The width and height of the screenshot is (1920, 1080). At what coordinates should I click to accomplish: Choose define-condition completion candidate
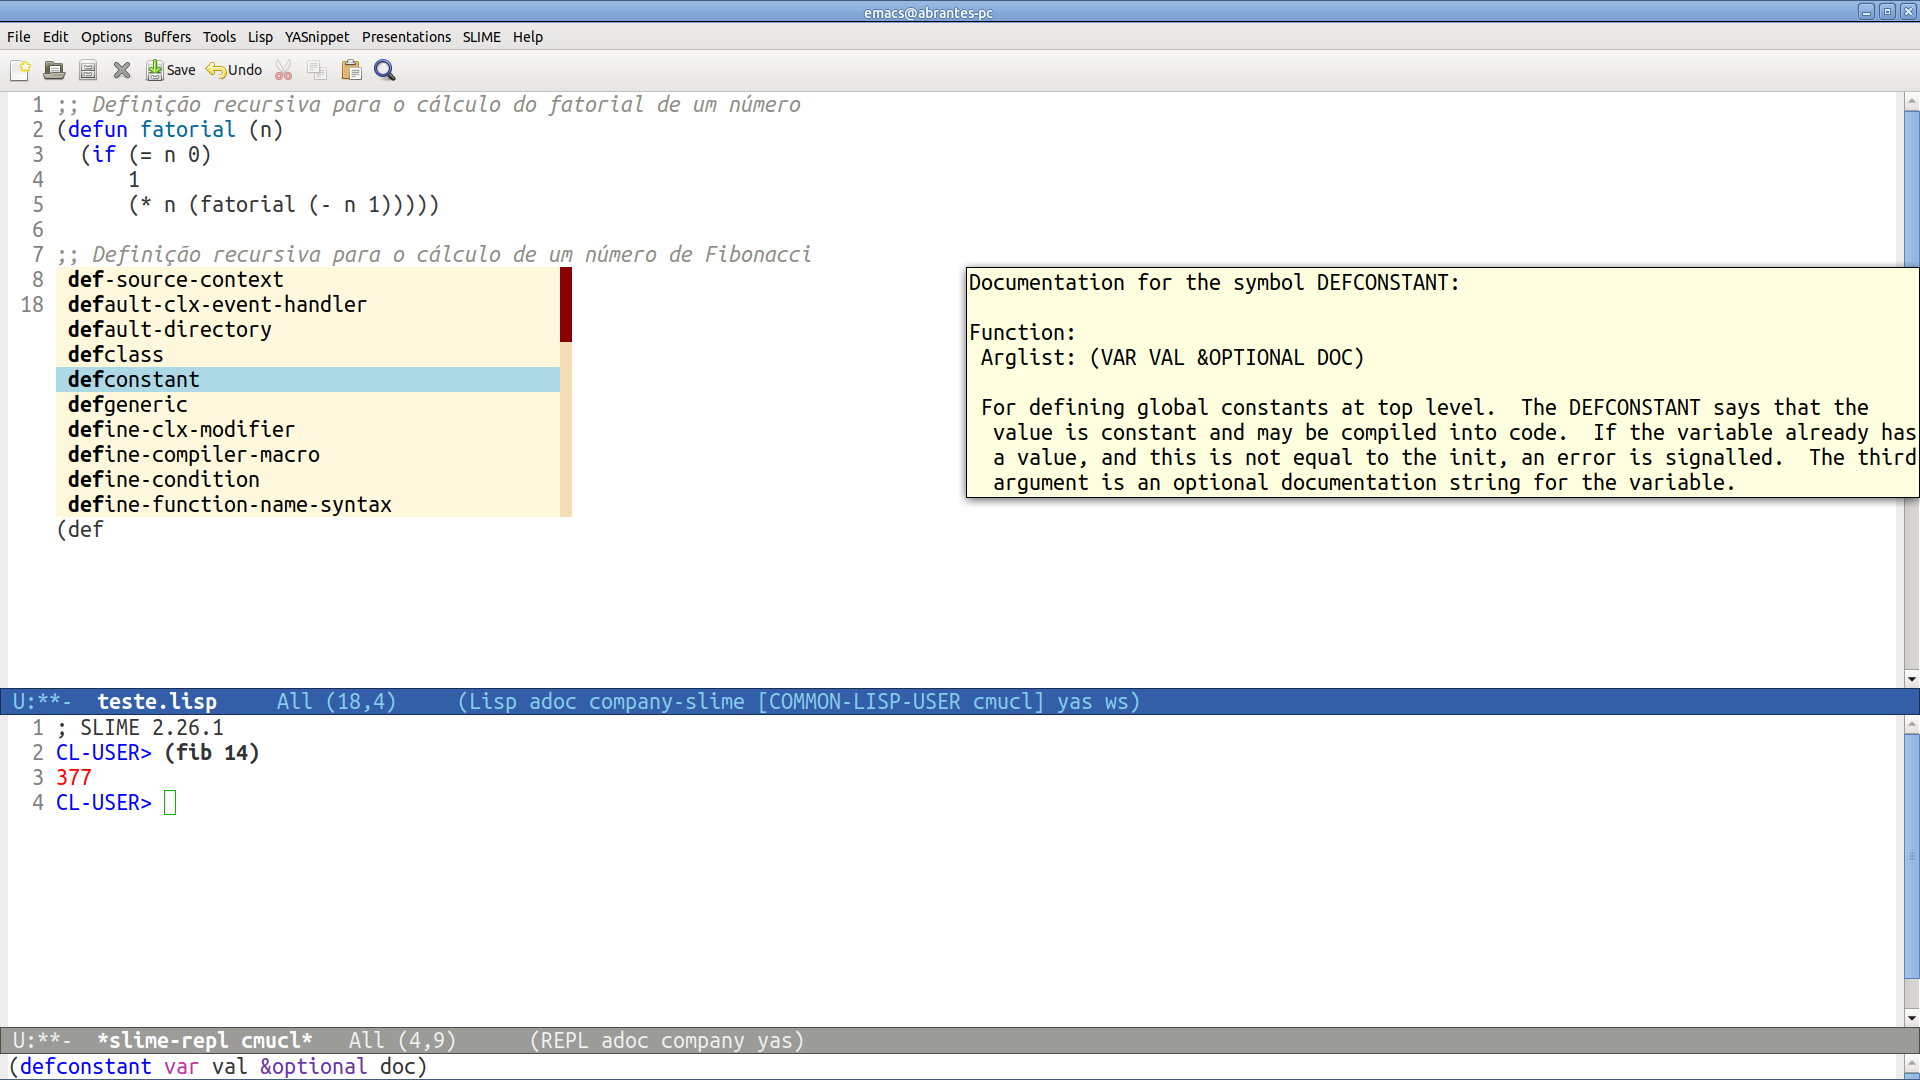click(163, 479)
